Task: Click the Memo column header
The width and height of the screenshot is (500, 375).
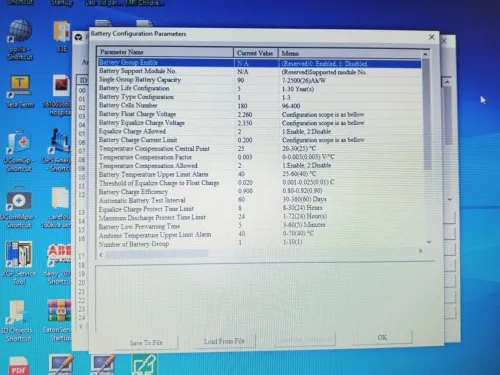Action: 350,53
